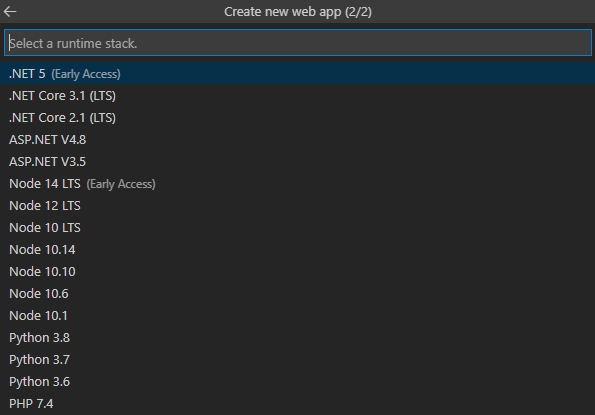
Task: Choose the Node 10.10 option
Action: [298, 272]
